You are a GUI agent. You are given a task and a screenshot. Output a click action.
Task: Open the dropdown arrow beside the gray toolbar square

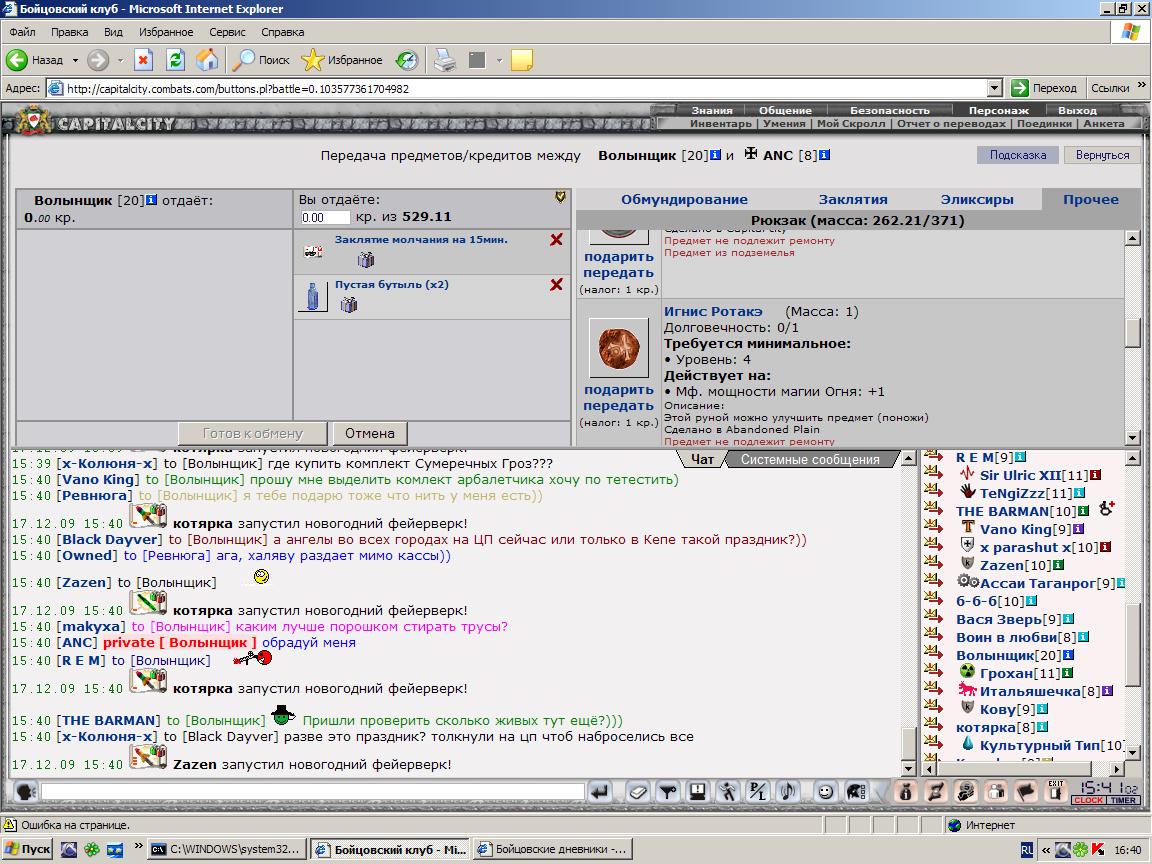(x=499, y=60)
